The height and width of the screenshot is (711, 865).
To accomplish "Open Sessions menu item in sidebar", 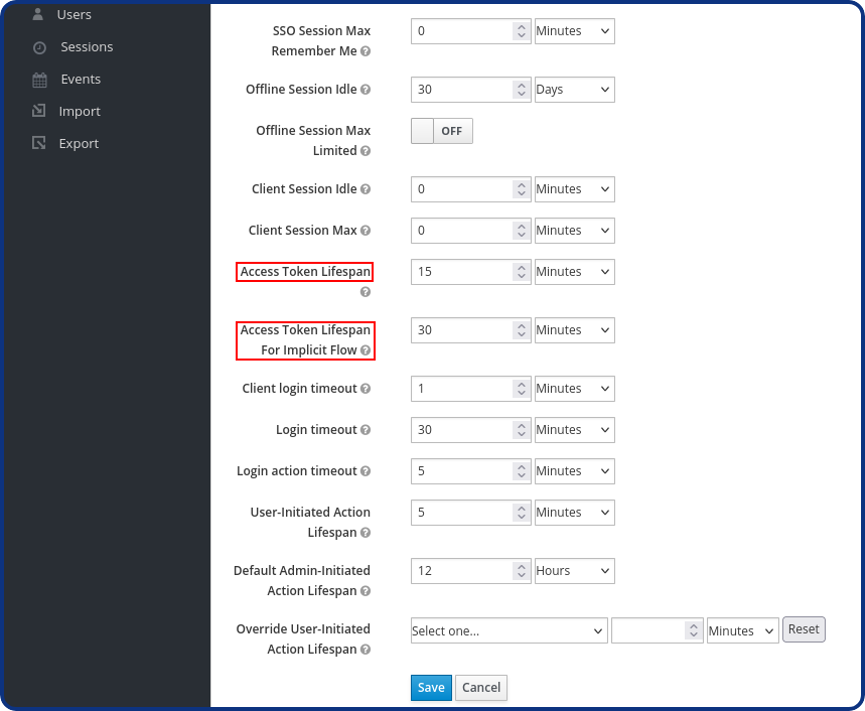I will click(86, 47).
